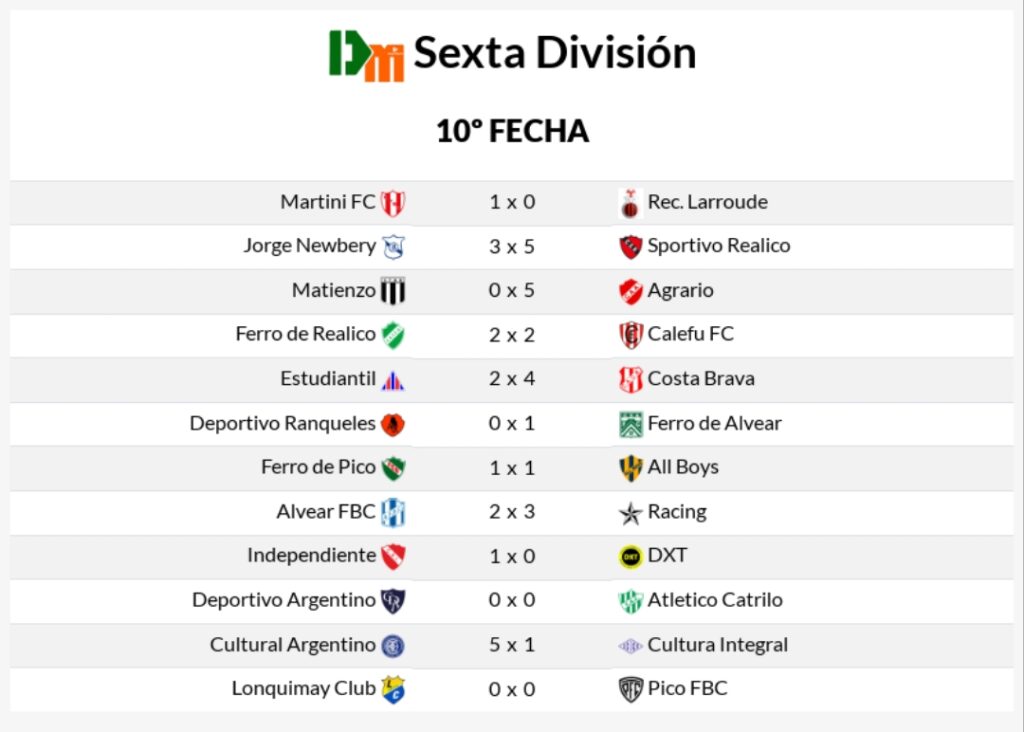Click the Martini FC red-striped crest
The image size is (1024, 732).
tap(393, 203)
